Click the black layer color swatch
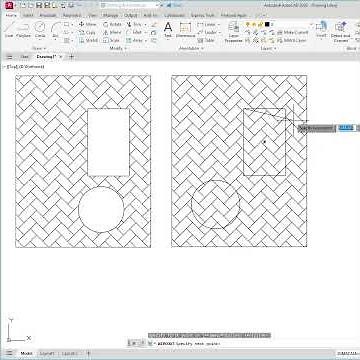360x360 pixels. pos(267,24)
